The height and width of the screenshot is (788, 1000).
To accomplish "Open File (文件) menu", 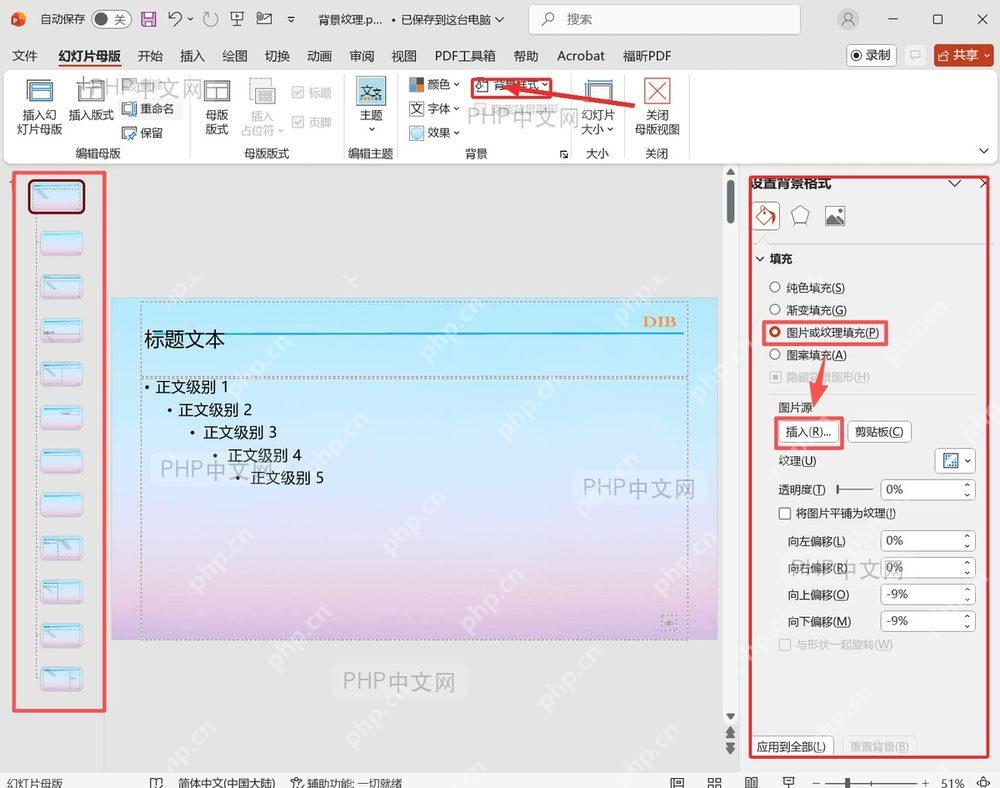I will 25,56.
